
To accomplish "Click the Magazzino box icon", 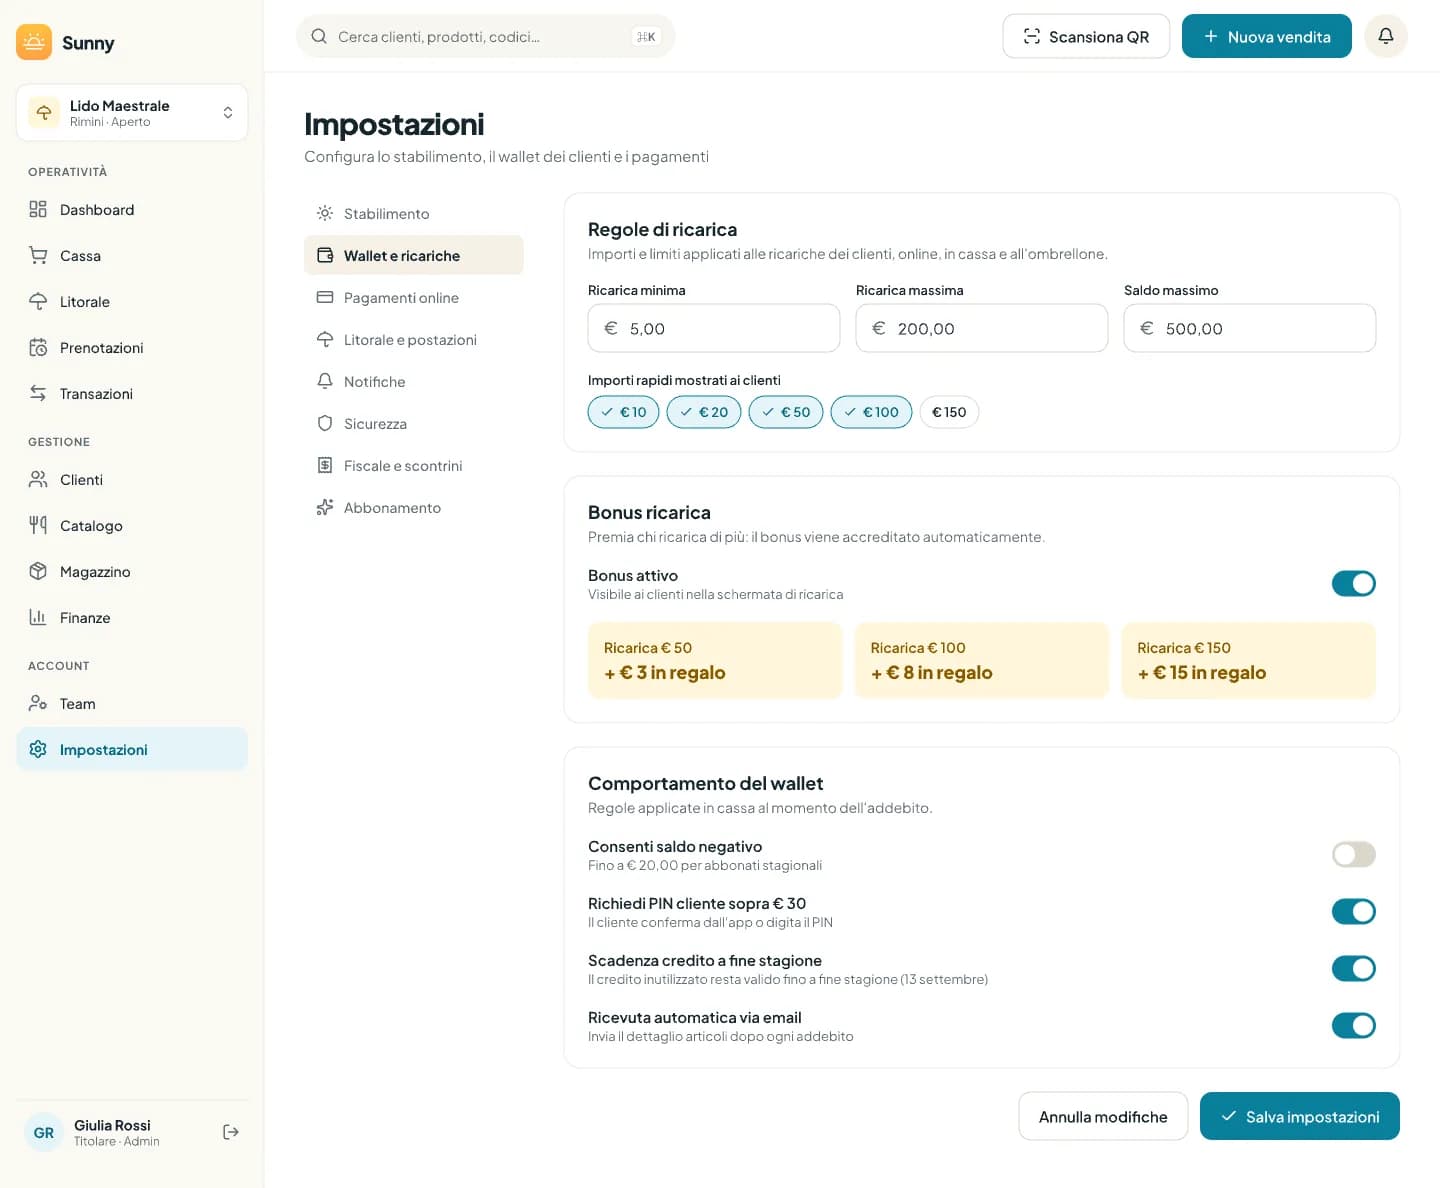I will pos(38,571).
